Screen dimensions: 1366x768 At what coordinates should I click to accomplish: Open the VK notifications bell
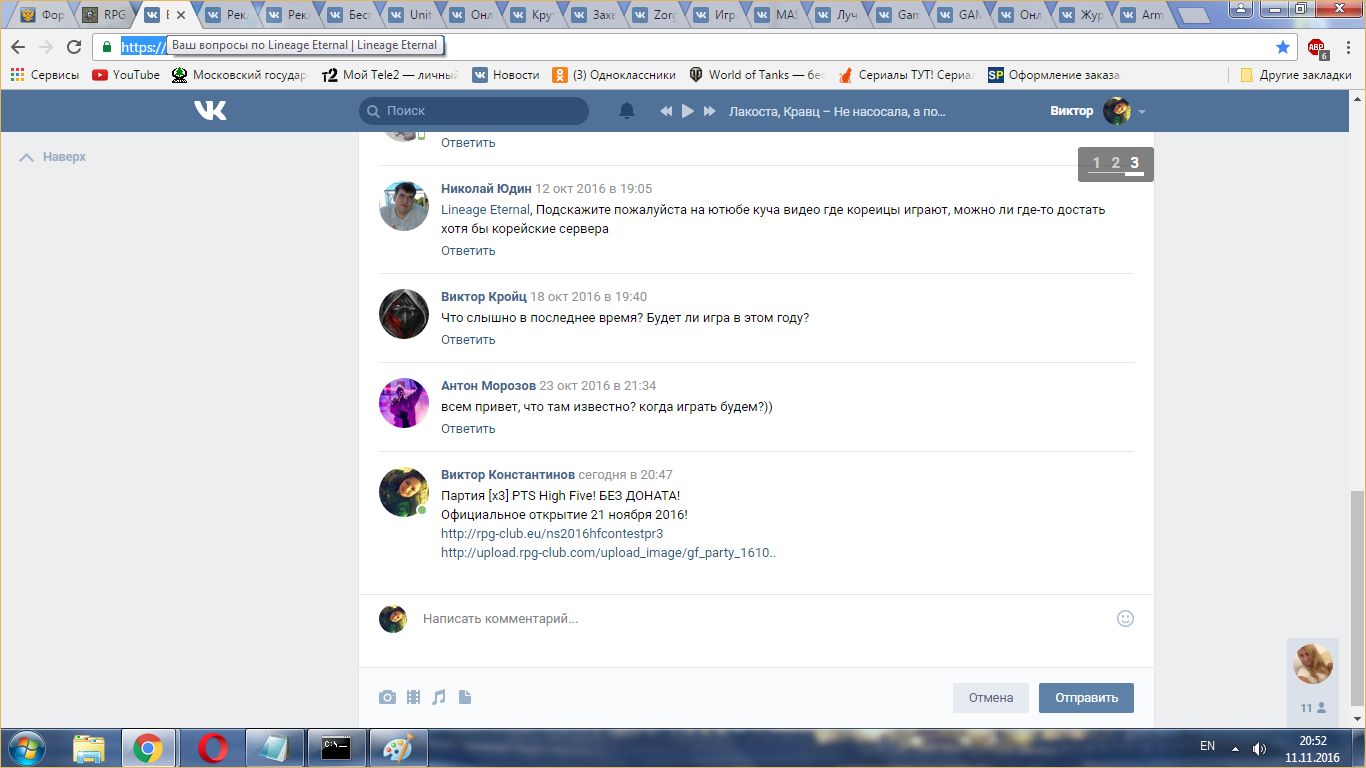[x=627, y=111]
